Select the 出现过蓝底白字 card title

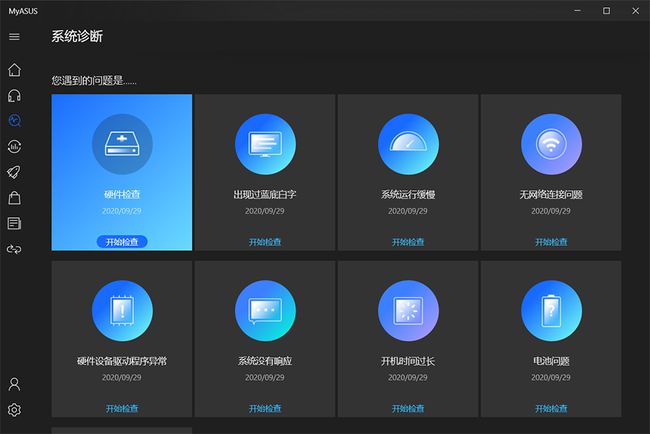[x=265, y=194]
